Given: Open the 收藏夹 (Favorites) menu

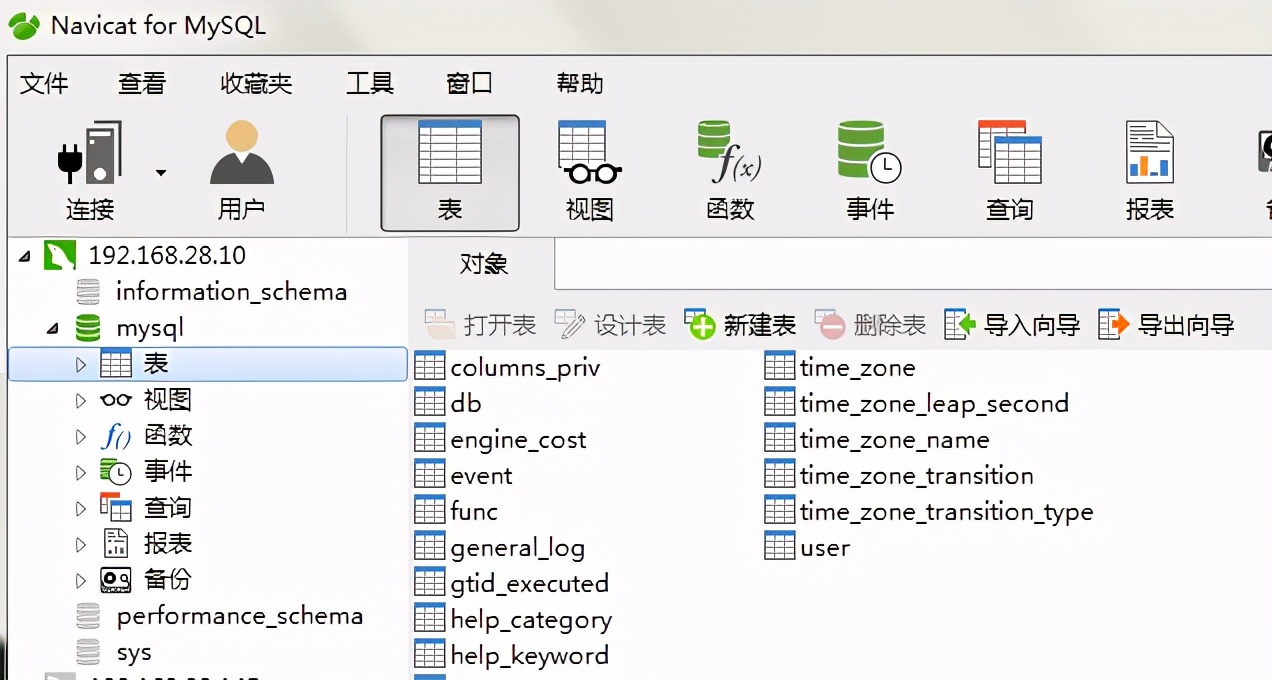Looking at the screenshot, I should tap(256, 84).
